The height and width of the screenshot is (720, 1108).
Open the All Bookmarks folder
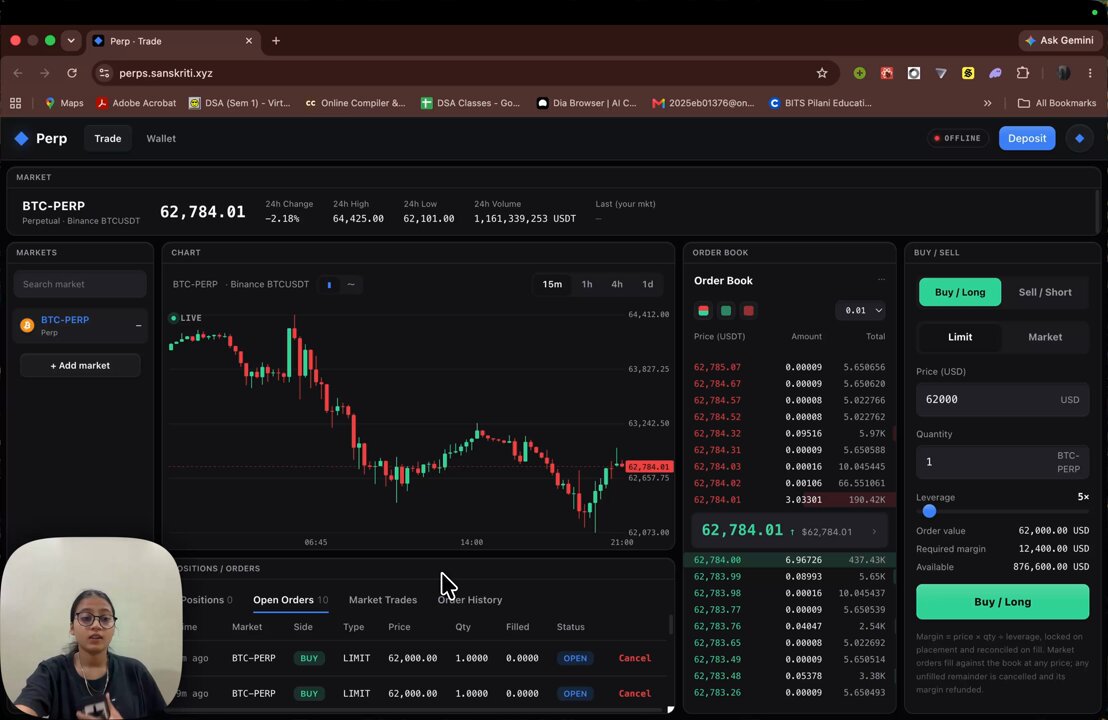click(x=1056, y=103)
